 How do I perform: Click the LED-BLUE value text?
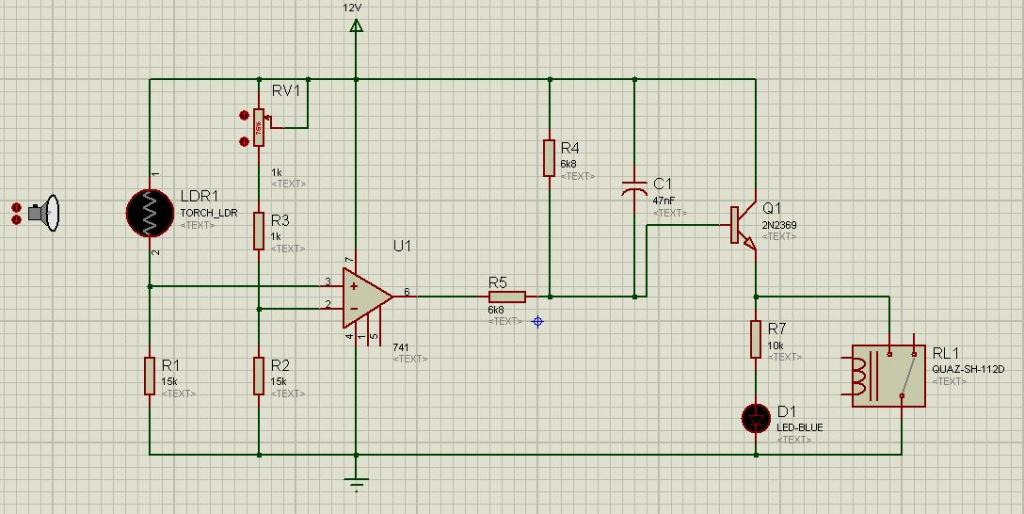(x=800, y=428)
